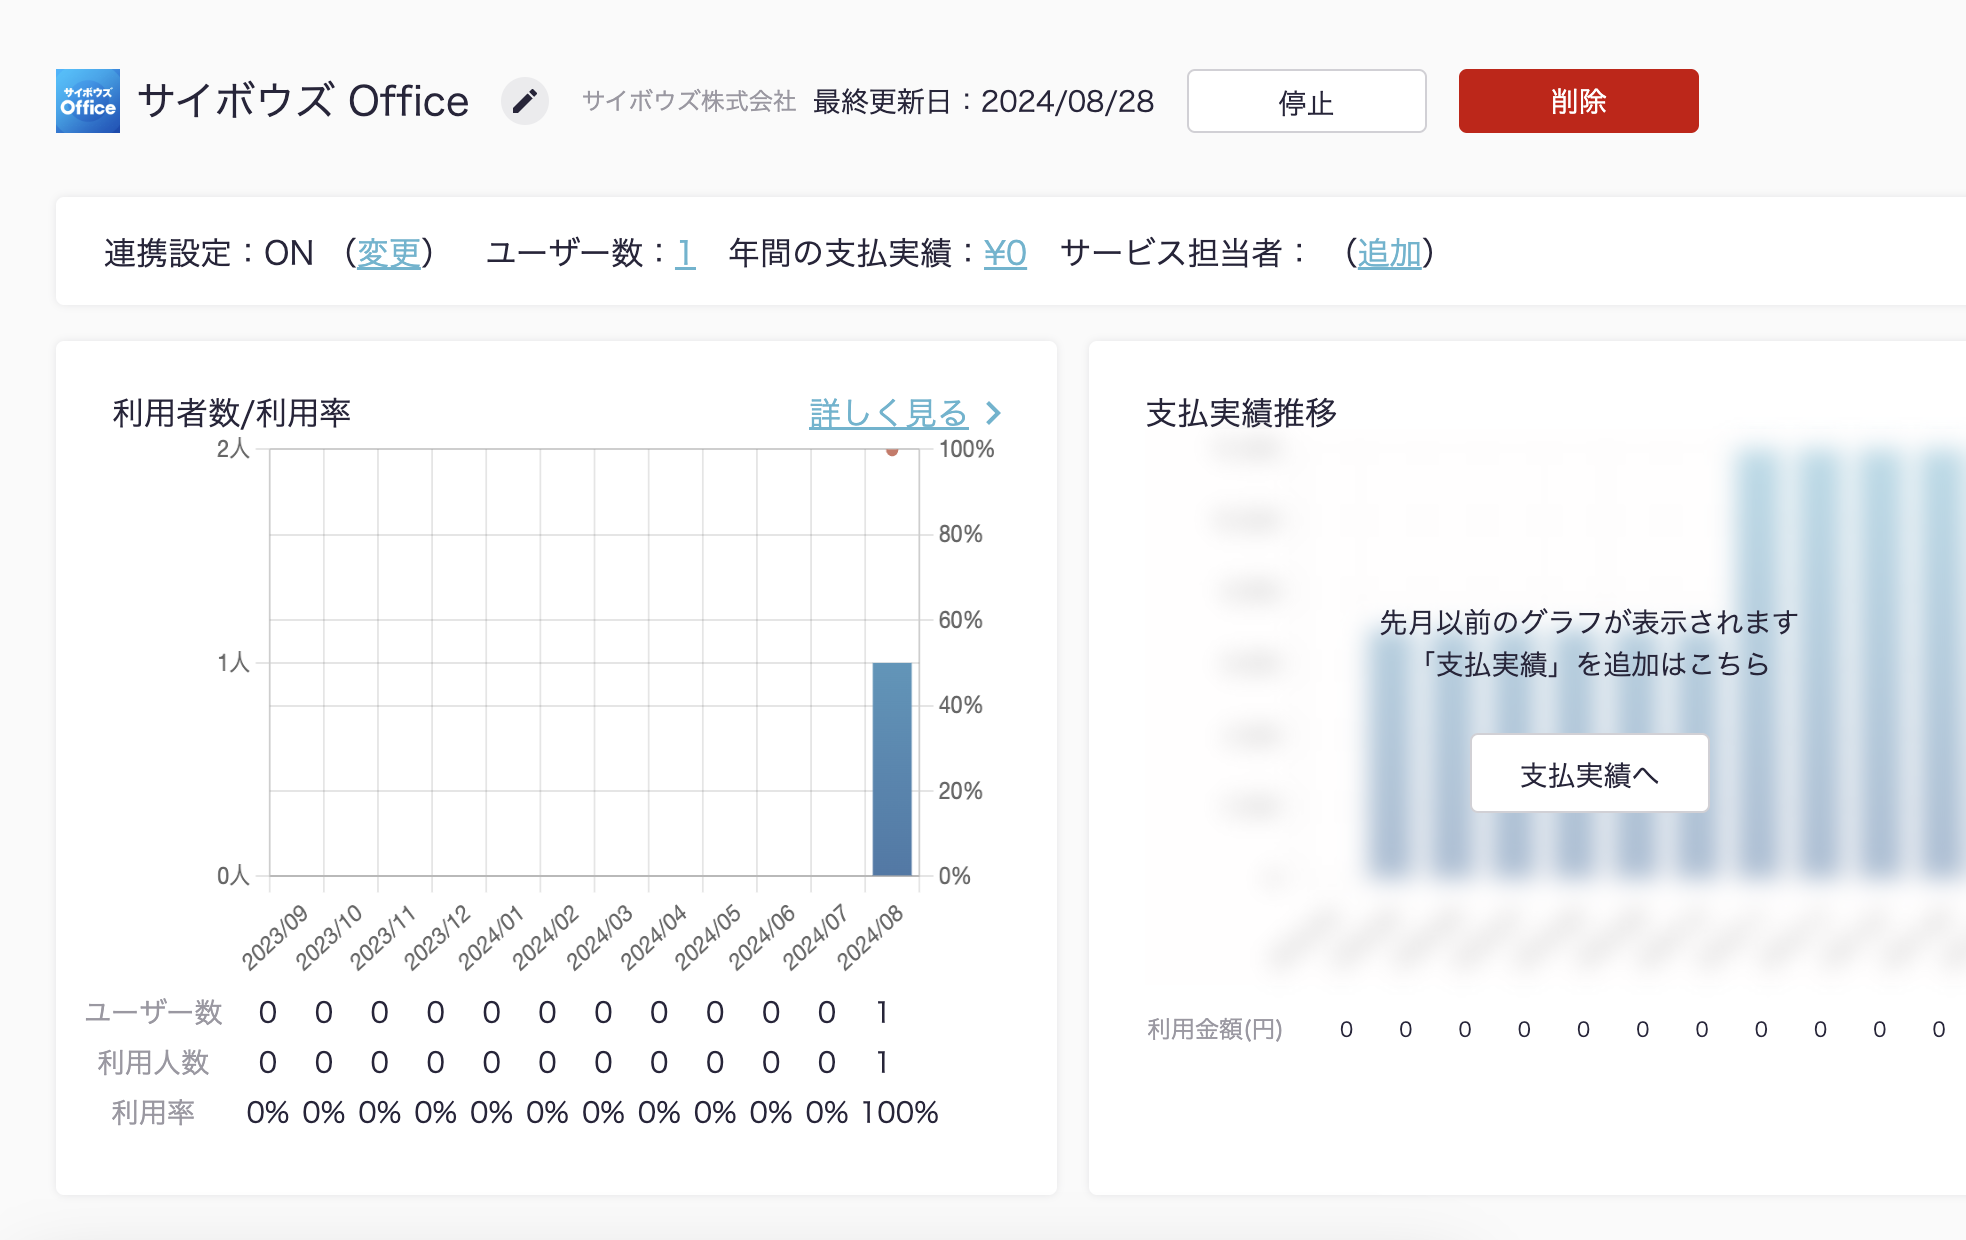Open the 変更 link for 連携設定

[389, 253]
